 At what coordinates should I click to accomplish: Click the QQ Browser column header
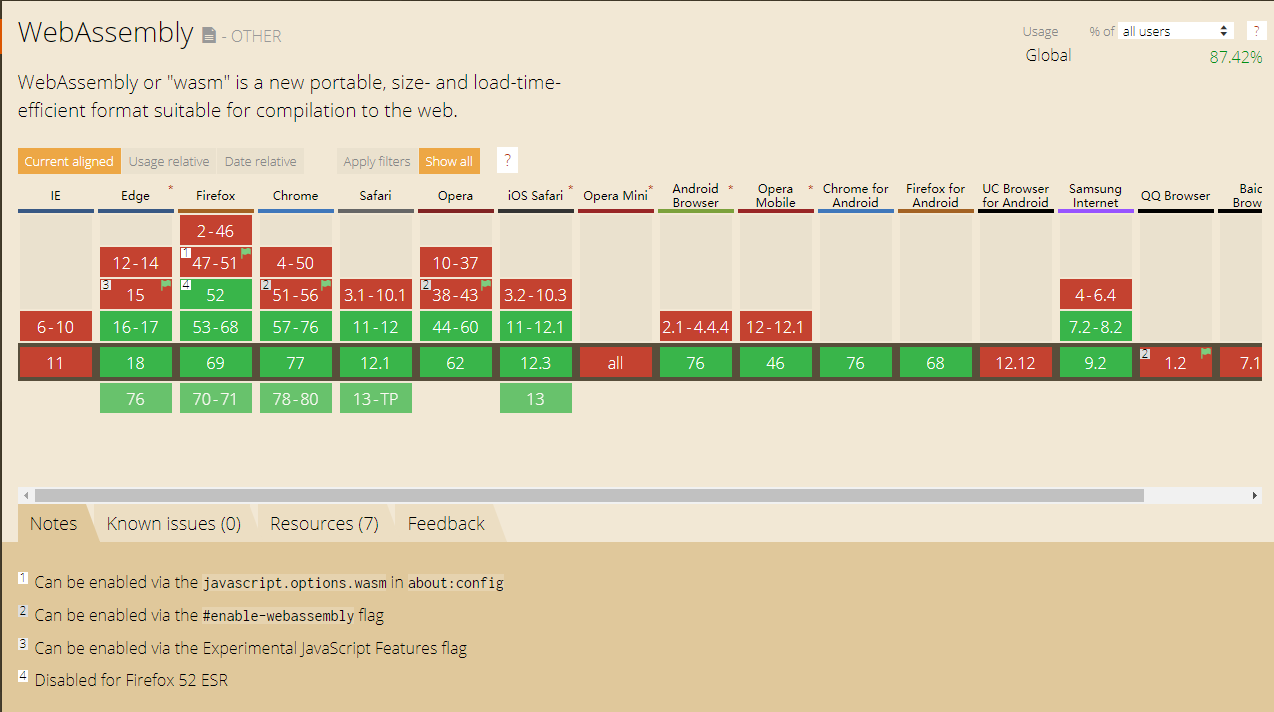1176,196
